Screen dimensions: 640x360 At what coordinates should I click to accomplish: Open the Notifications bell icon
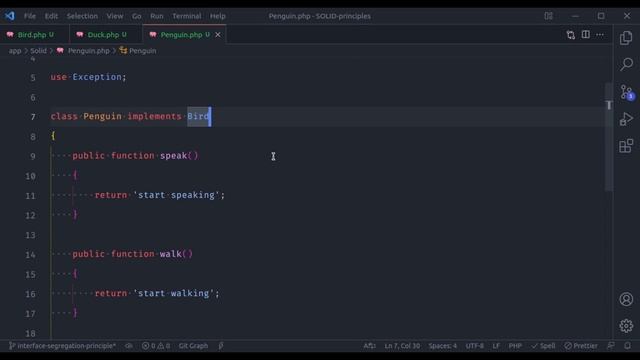pos(627,346)
